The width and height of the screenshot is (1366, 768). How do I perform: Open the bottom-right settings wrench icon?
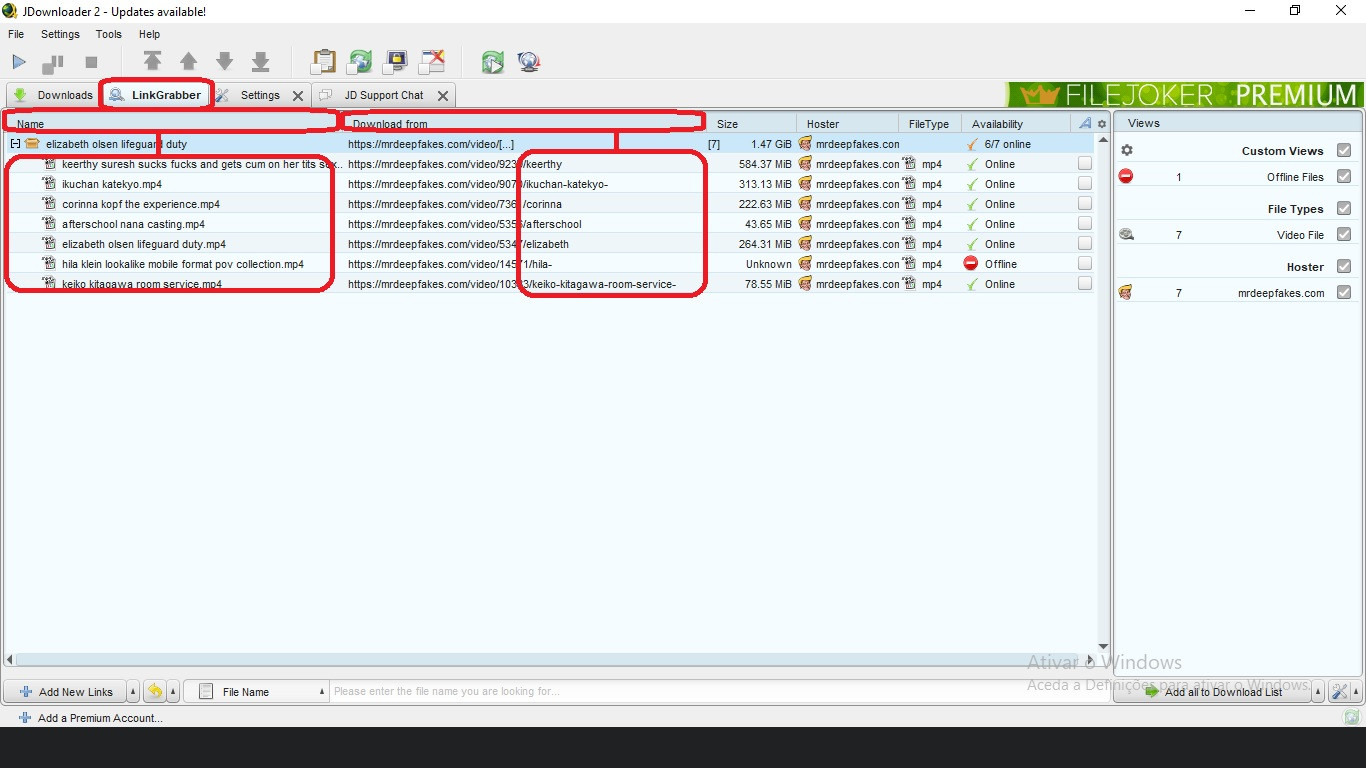1339,692
